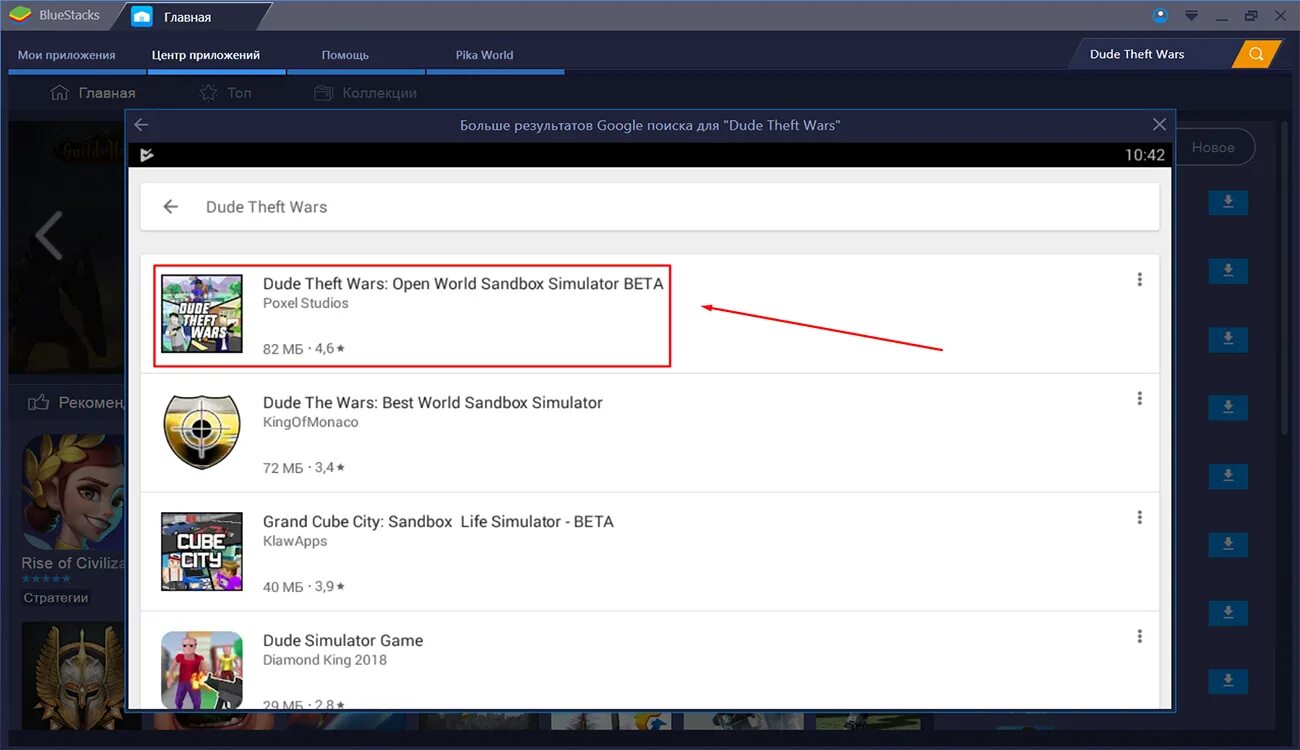1300x750 pixels.
Task: Click the orange search magnifier button
Action: [1256, 54]
